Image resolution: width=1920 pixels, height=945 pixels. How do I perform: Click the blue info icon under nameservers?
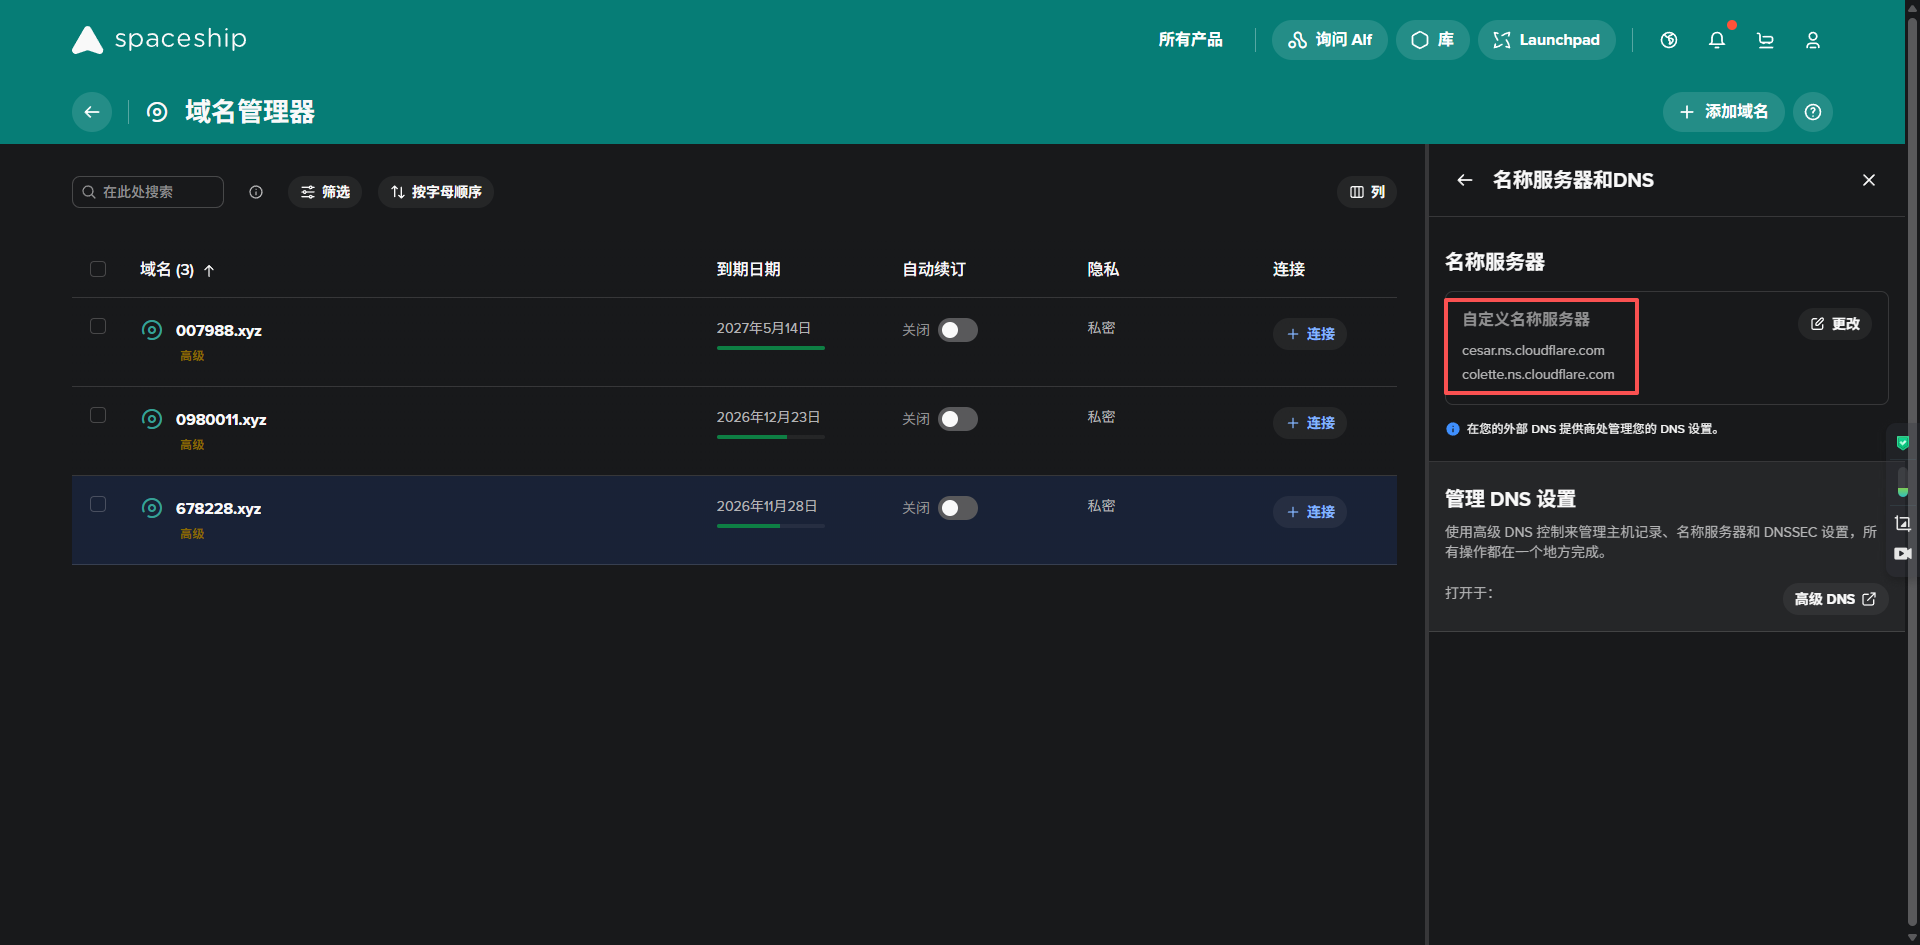[1453, 429]
